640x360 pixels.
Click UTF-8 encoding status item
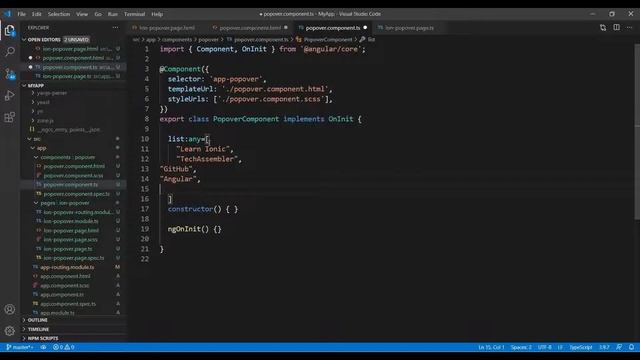544,347
